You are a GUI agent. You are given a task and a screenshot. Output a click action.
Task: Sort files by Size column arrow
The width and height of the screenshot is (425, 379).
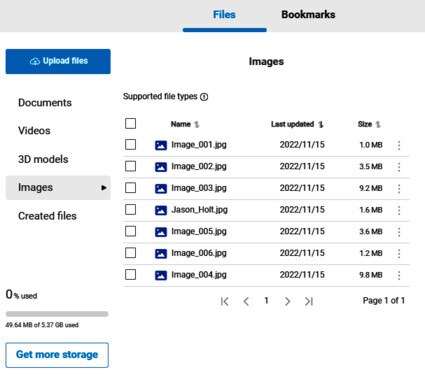[378, 125]
